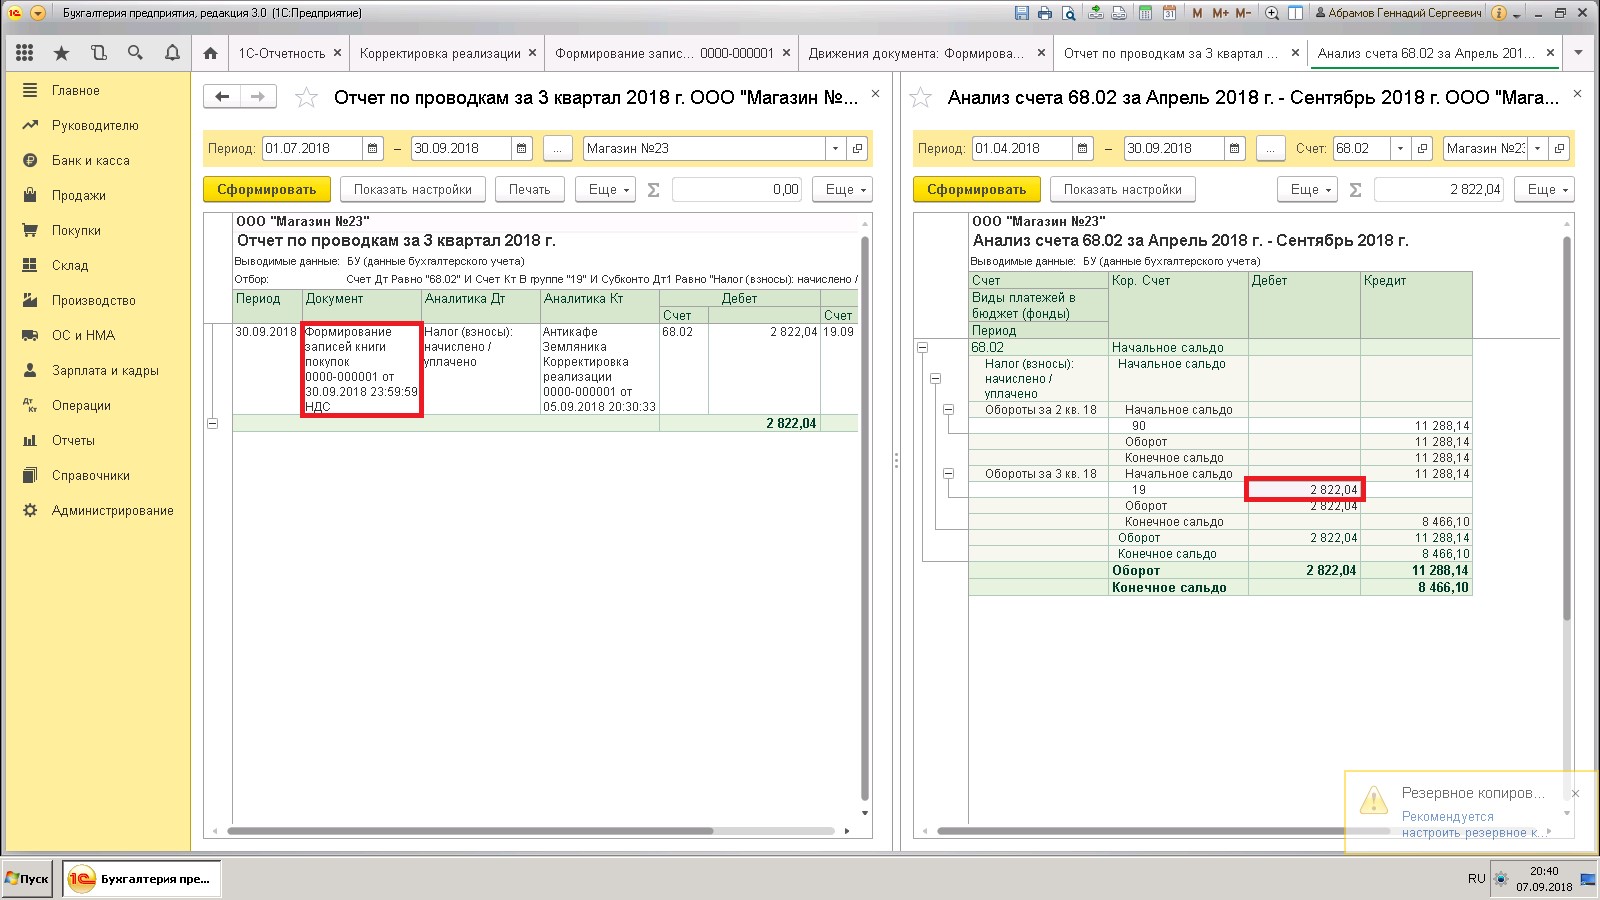
Task: Open calendar picker for start date 01.07.2018
Action: [x=372, y=148]
